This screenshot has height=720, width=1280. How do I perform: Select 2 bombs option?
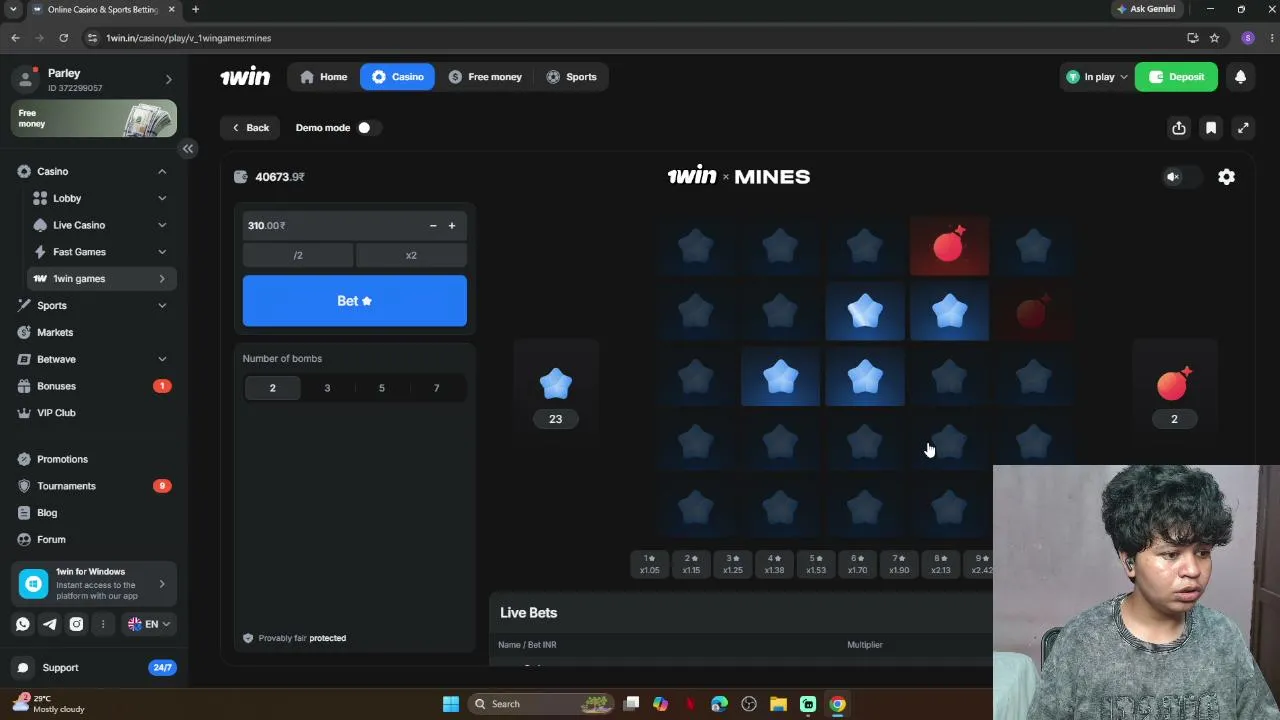coord(272,388)
